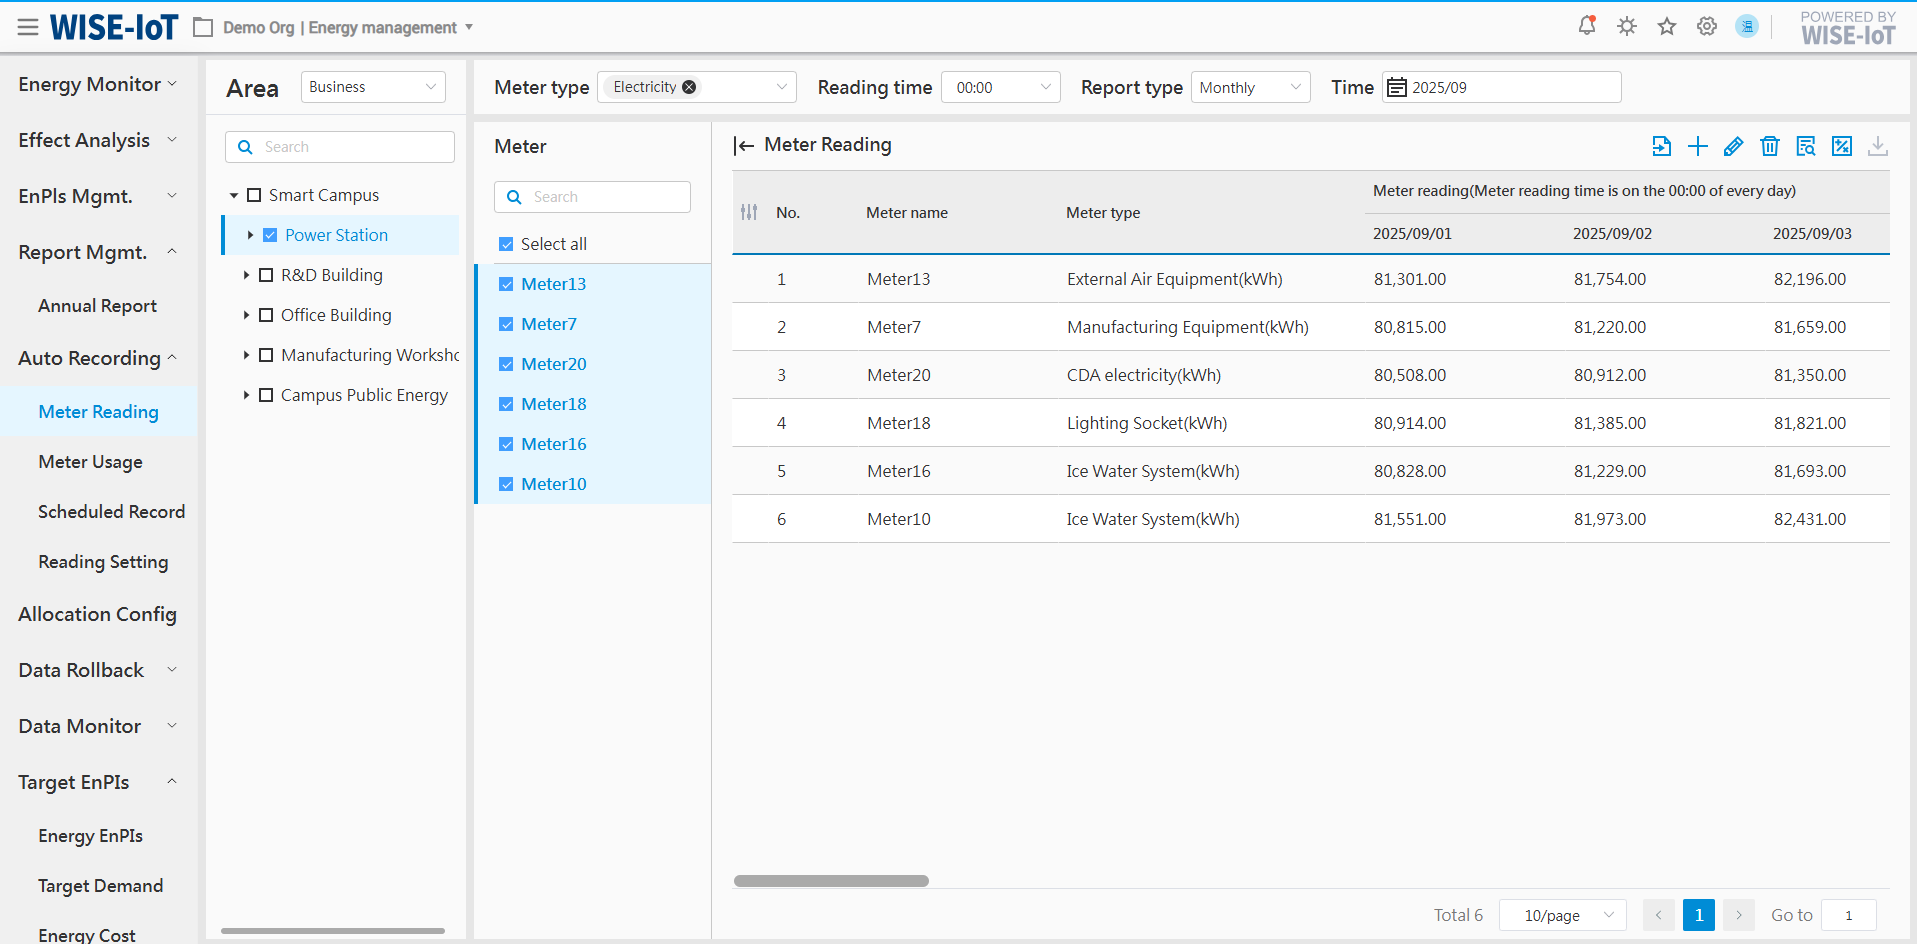1917x944 pixels.
Task: Click the import file icon in Meter Reading toolbar
Action: pos(1661,146)
